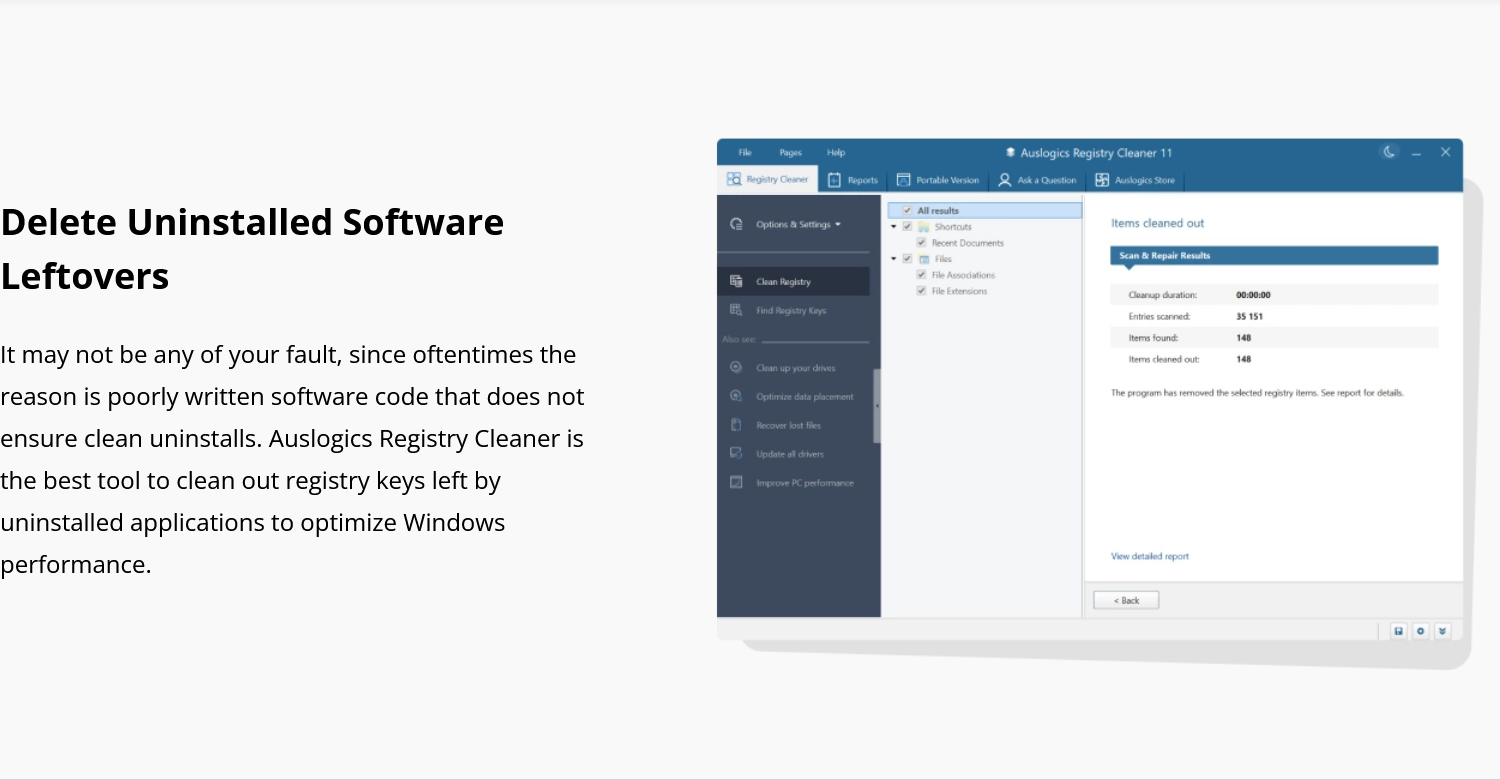Collapse the Files tree node arrow
The width and height of the screenshot is (1500, 780).
(x=894, y=259)
